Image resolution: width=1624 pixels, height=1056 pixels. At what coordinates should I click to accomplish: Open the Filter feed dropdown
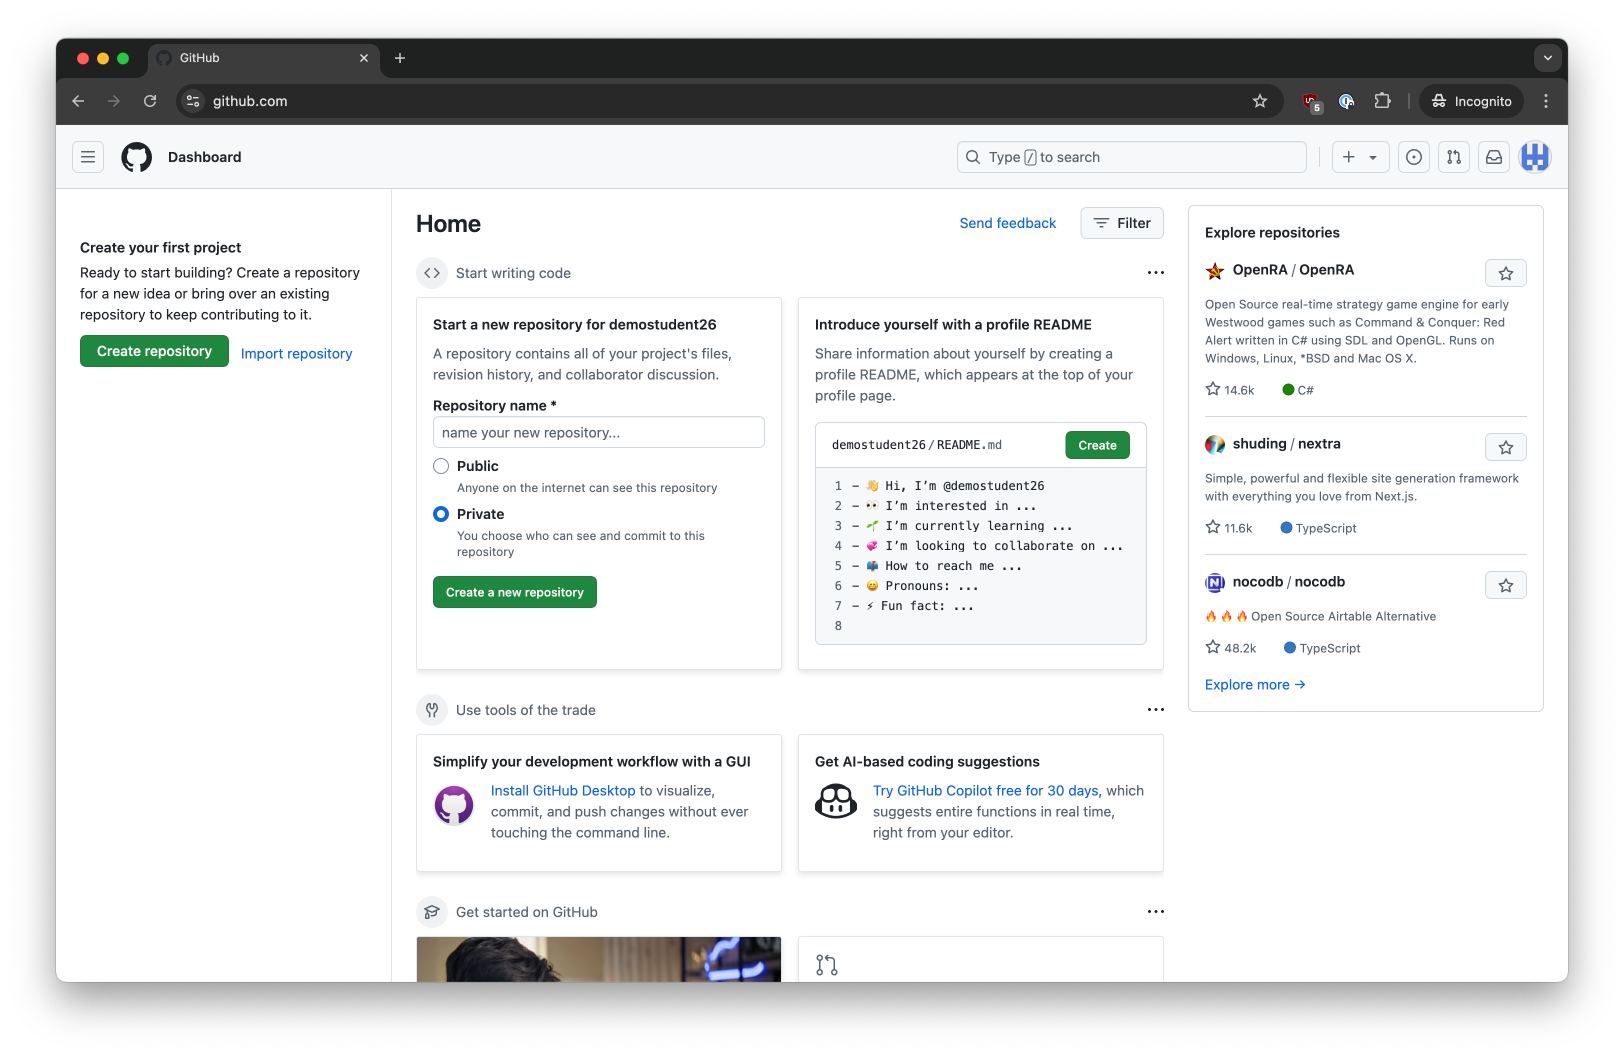1122,223
